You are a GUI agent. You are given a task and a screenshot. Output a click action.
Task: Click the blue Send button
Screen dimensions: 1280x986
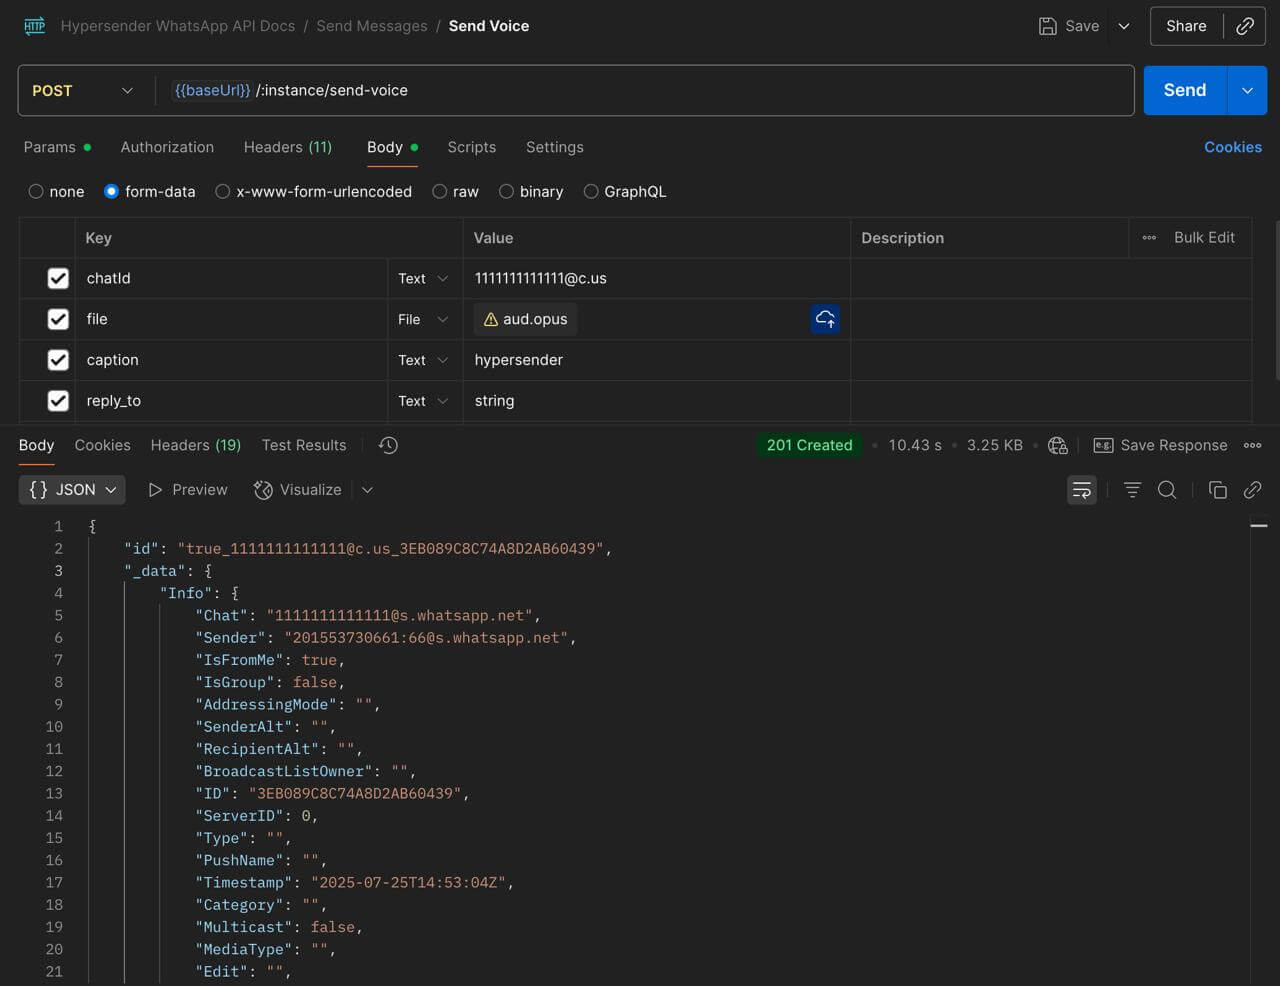pyautogui.click(x=1185, y=90)
